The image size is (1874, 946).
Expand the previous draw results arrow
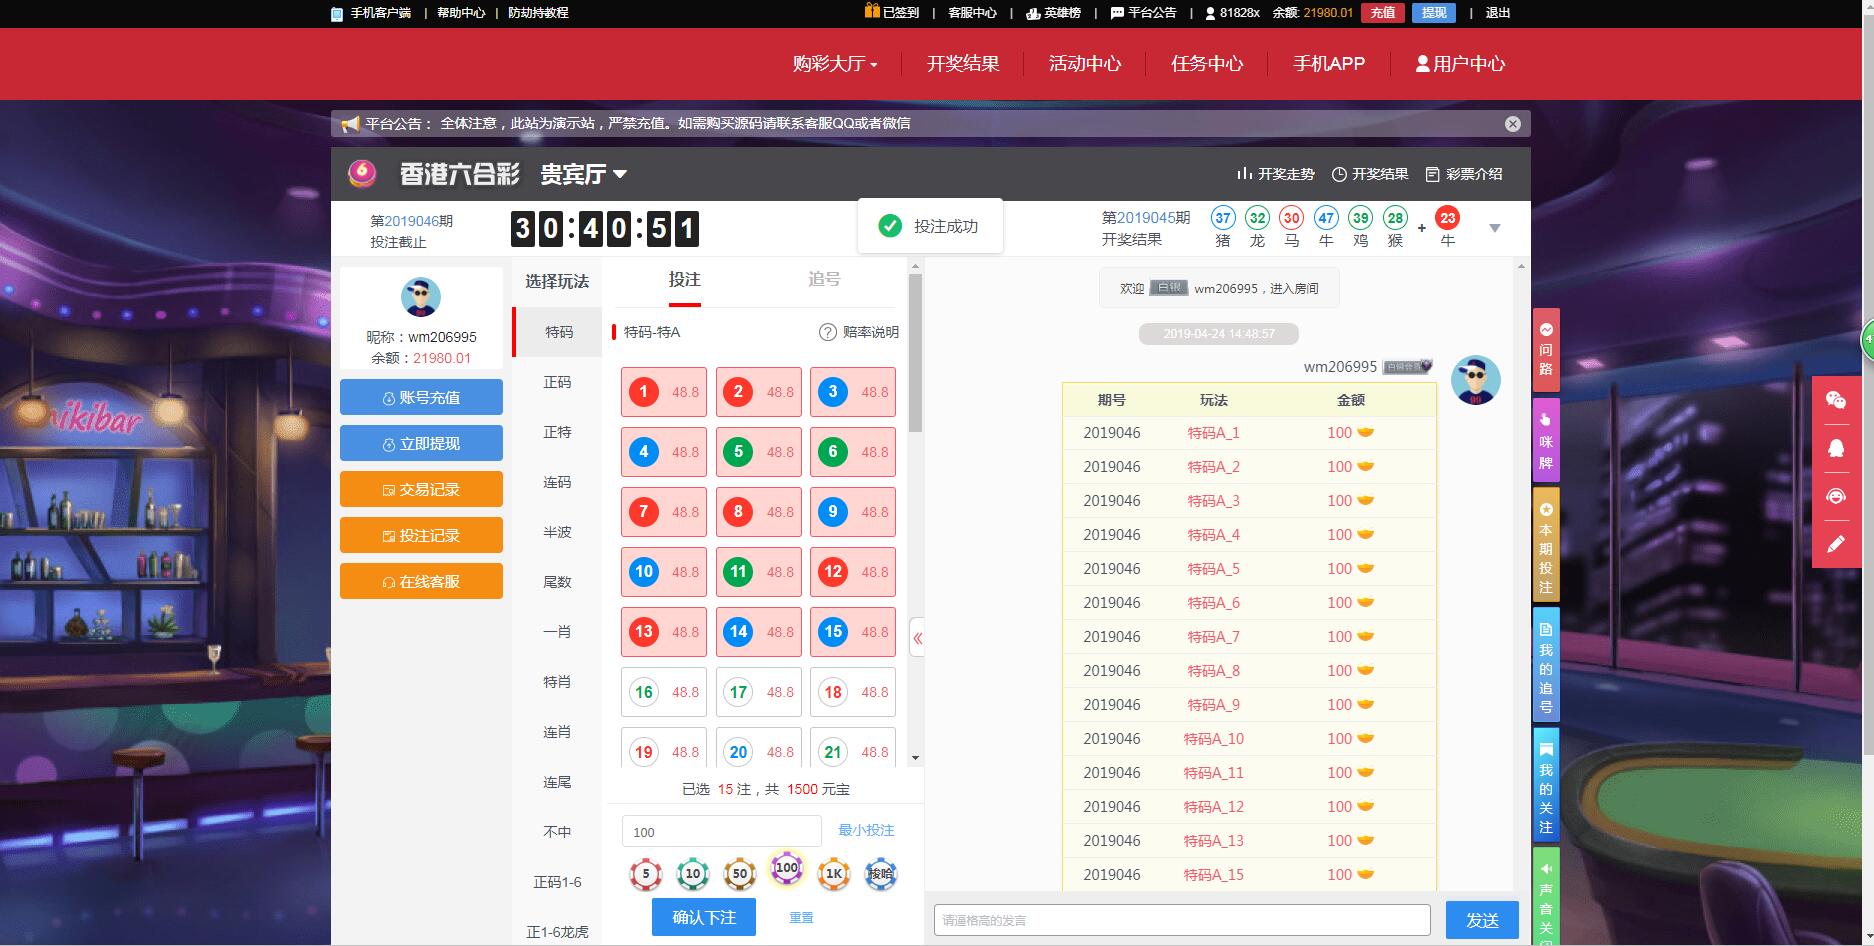tap(1494, 228)
